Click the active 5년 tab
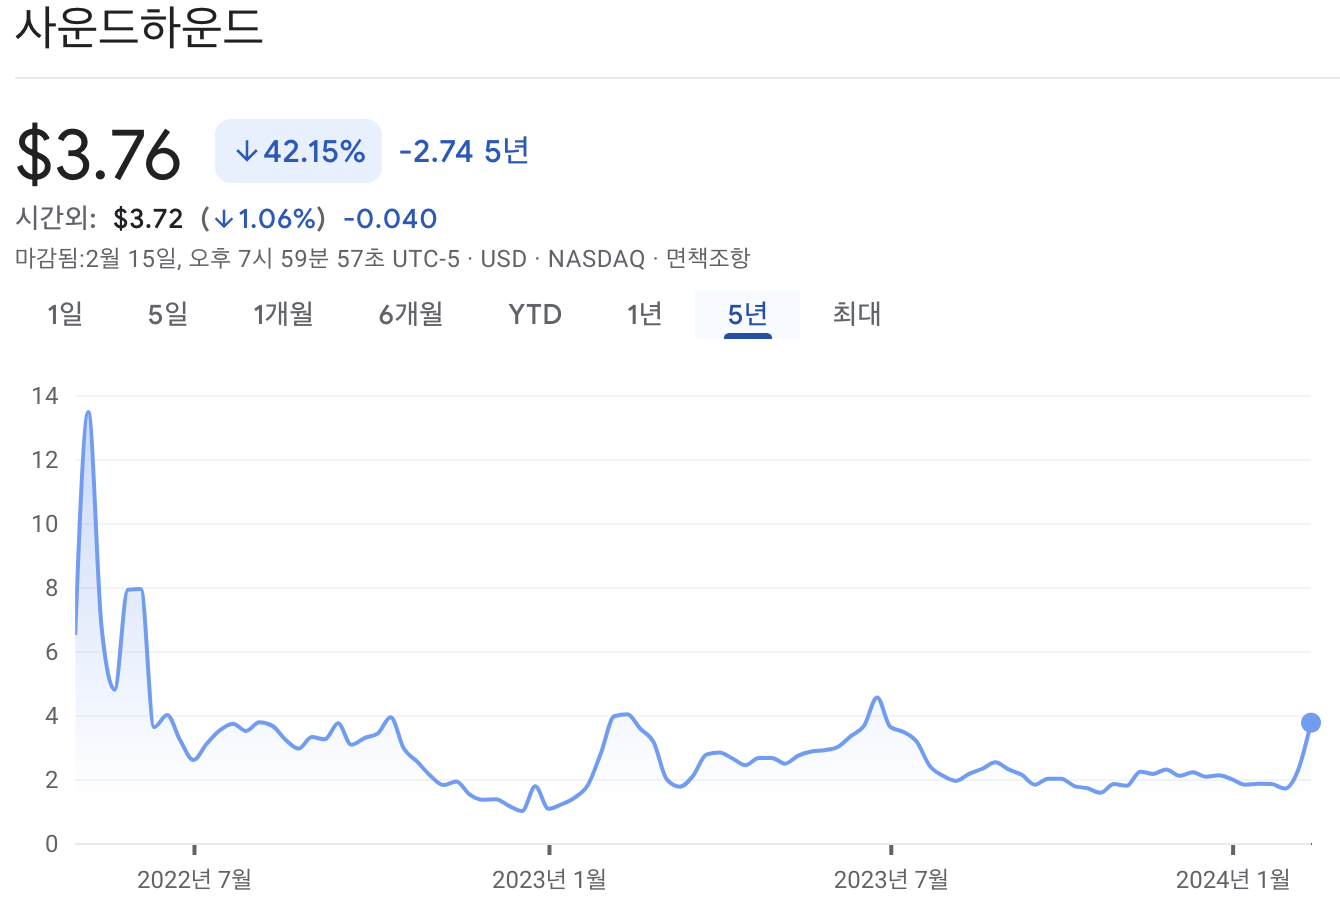 coord(747,314)
